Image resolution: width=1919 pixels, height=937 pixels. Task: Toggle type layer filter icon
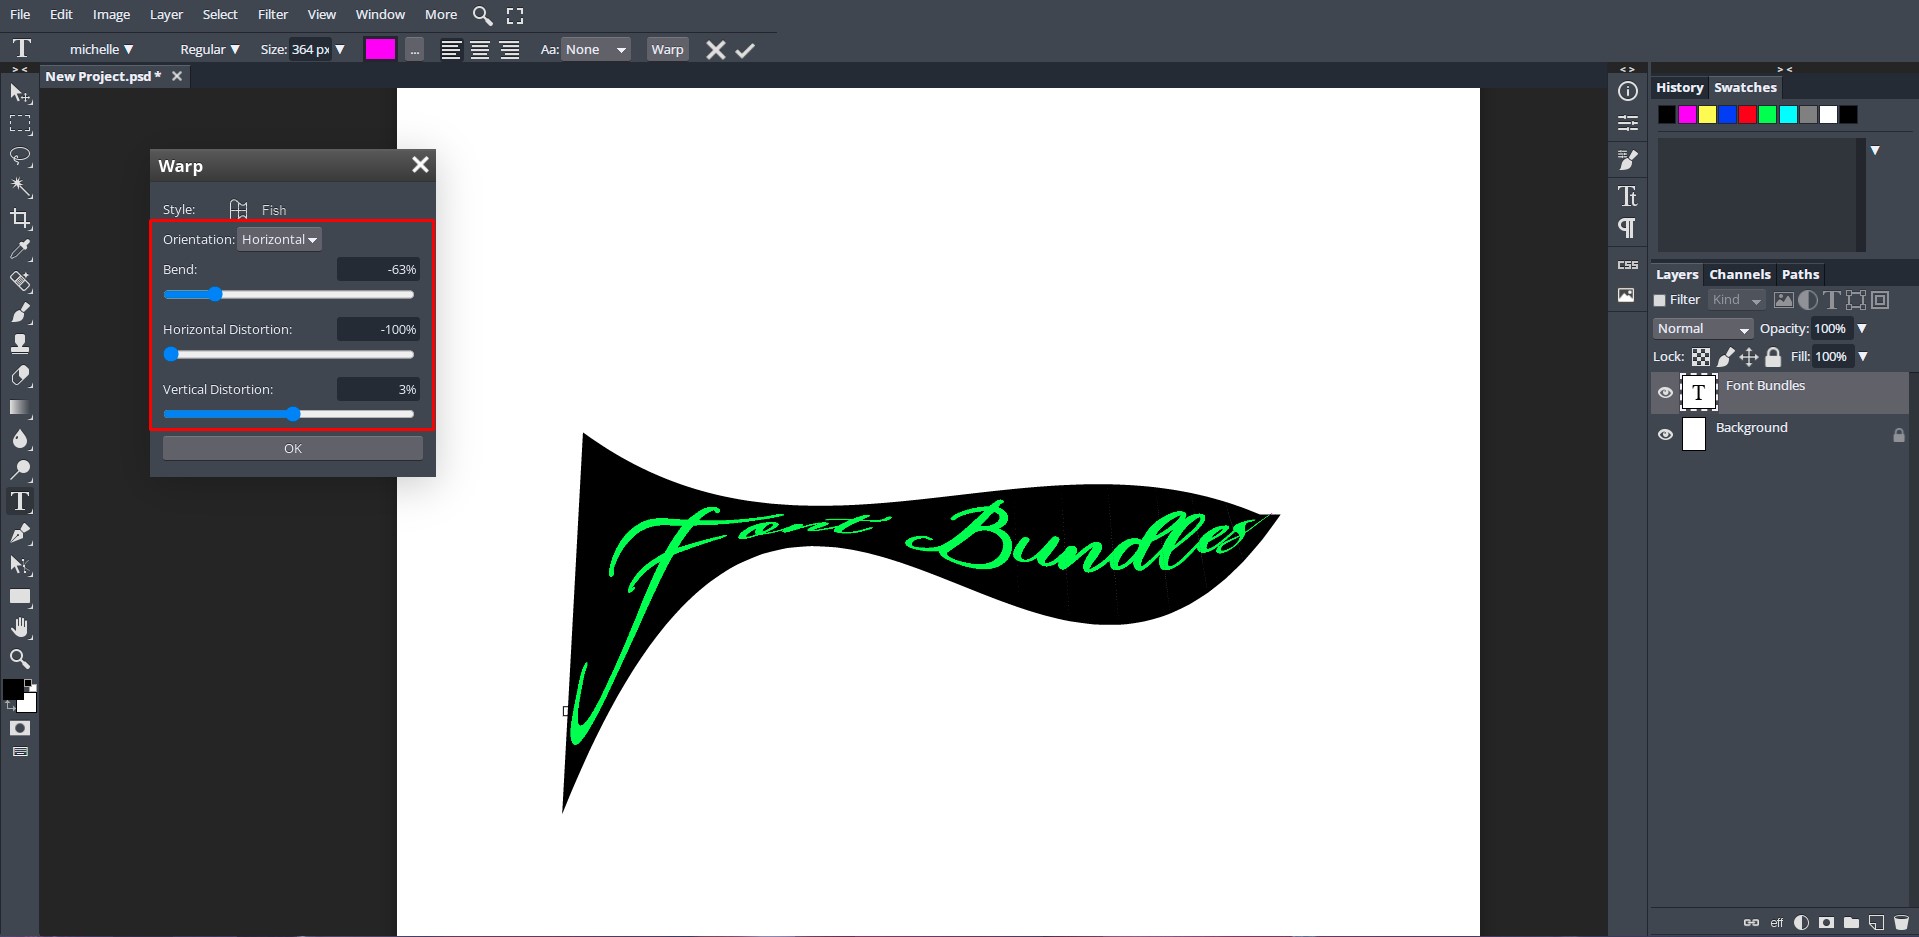pos(1832,300)
